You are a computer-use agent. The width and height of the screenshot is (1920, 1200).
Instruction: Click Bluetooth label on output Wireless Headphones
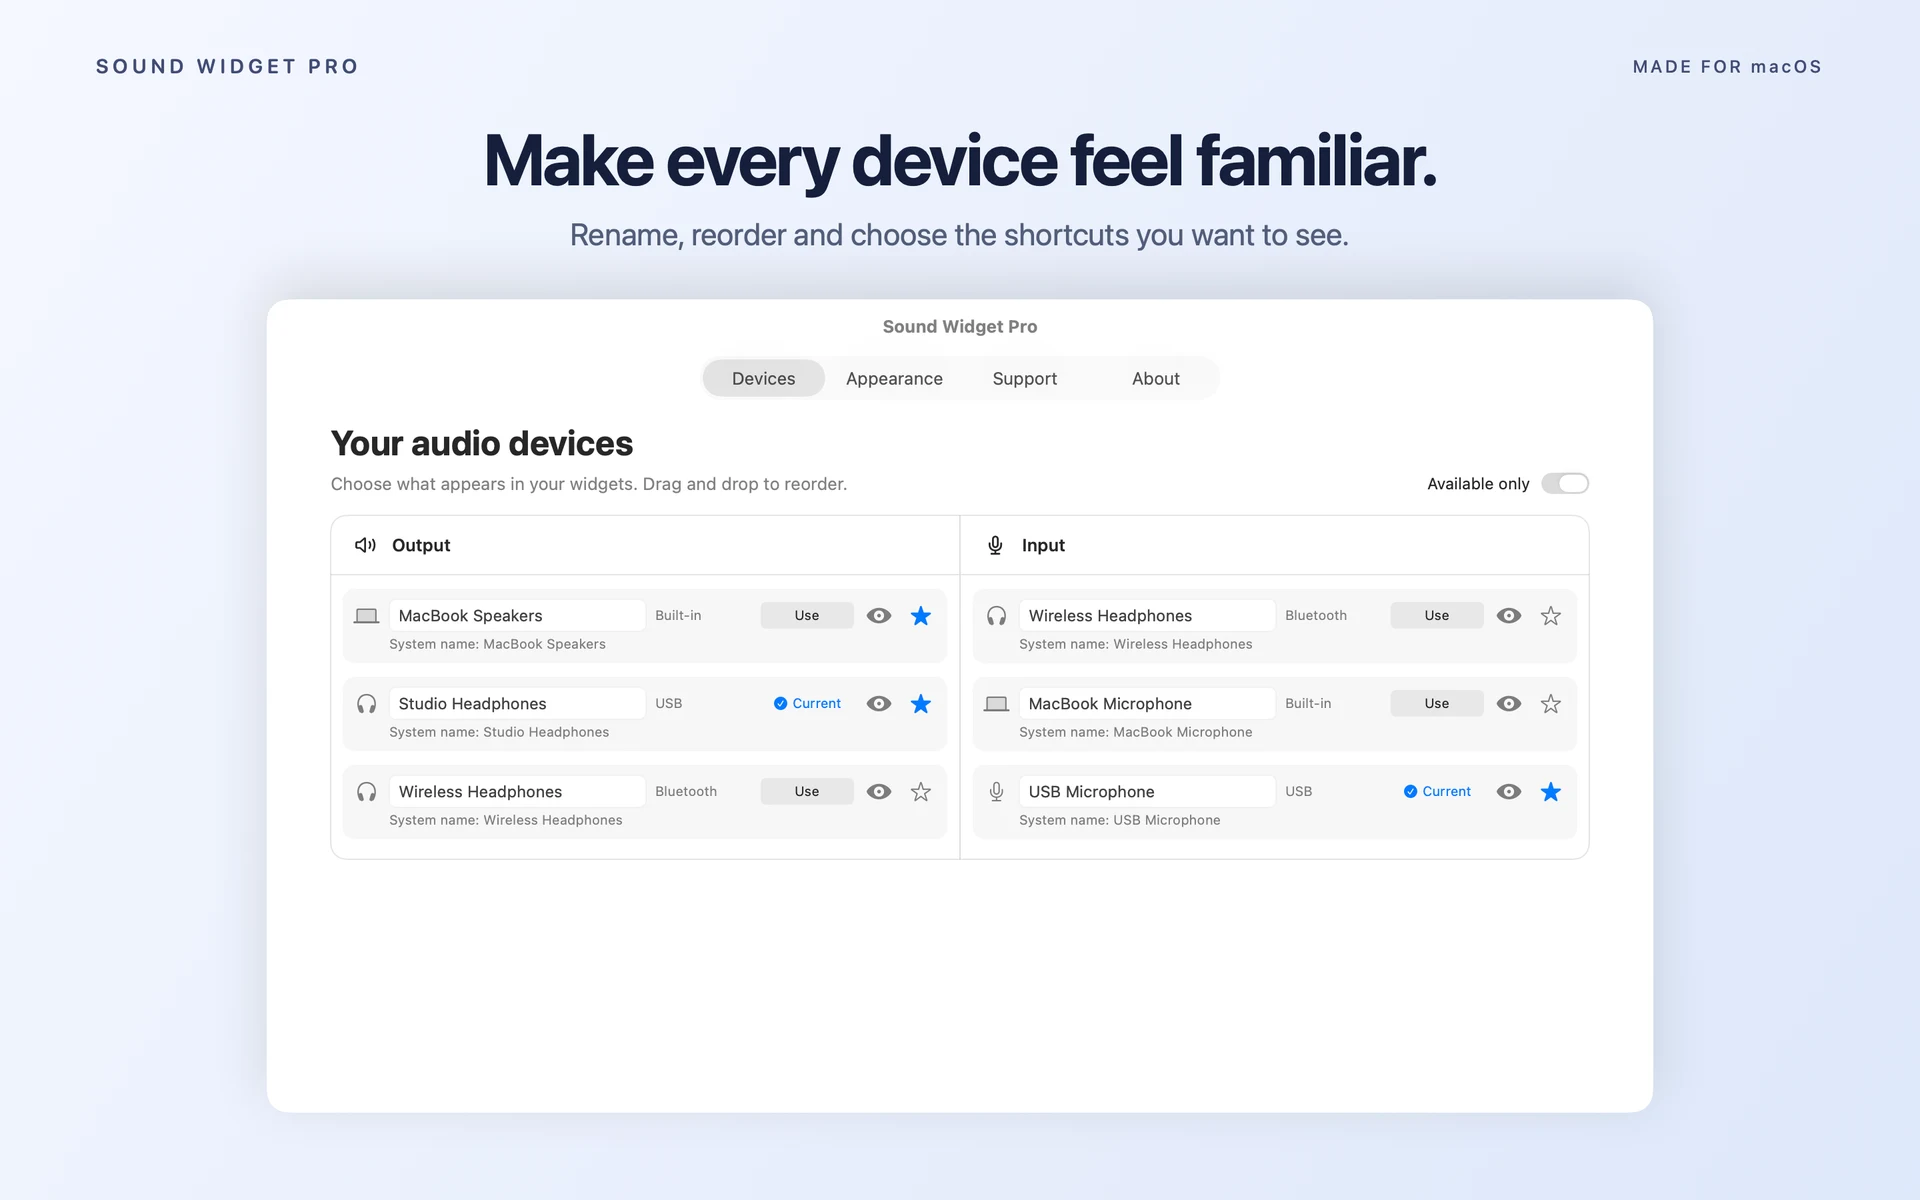(686, 792)
